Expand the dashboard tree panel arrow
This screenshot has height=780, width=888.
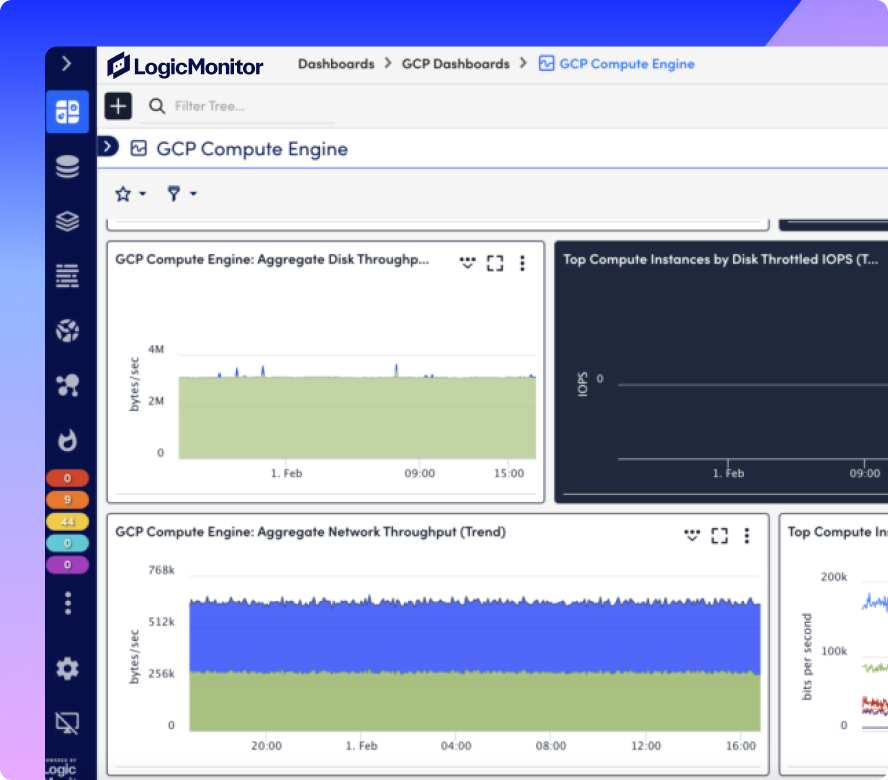coord(107,147)
